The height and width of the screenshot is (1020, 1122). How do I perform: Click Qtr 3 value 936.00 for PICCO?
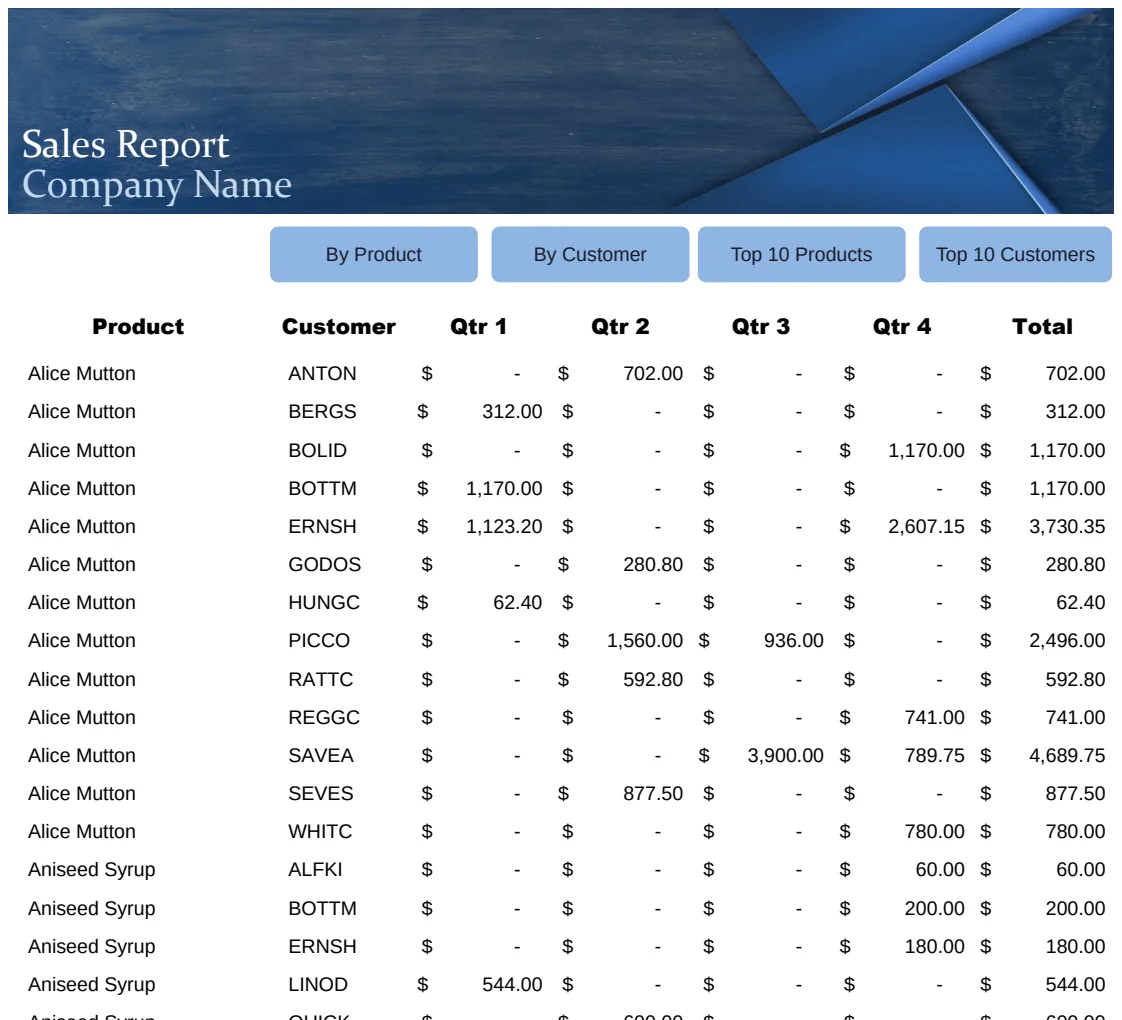tap(794, 640)
